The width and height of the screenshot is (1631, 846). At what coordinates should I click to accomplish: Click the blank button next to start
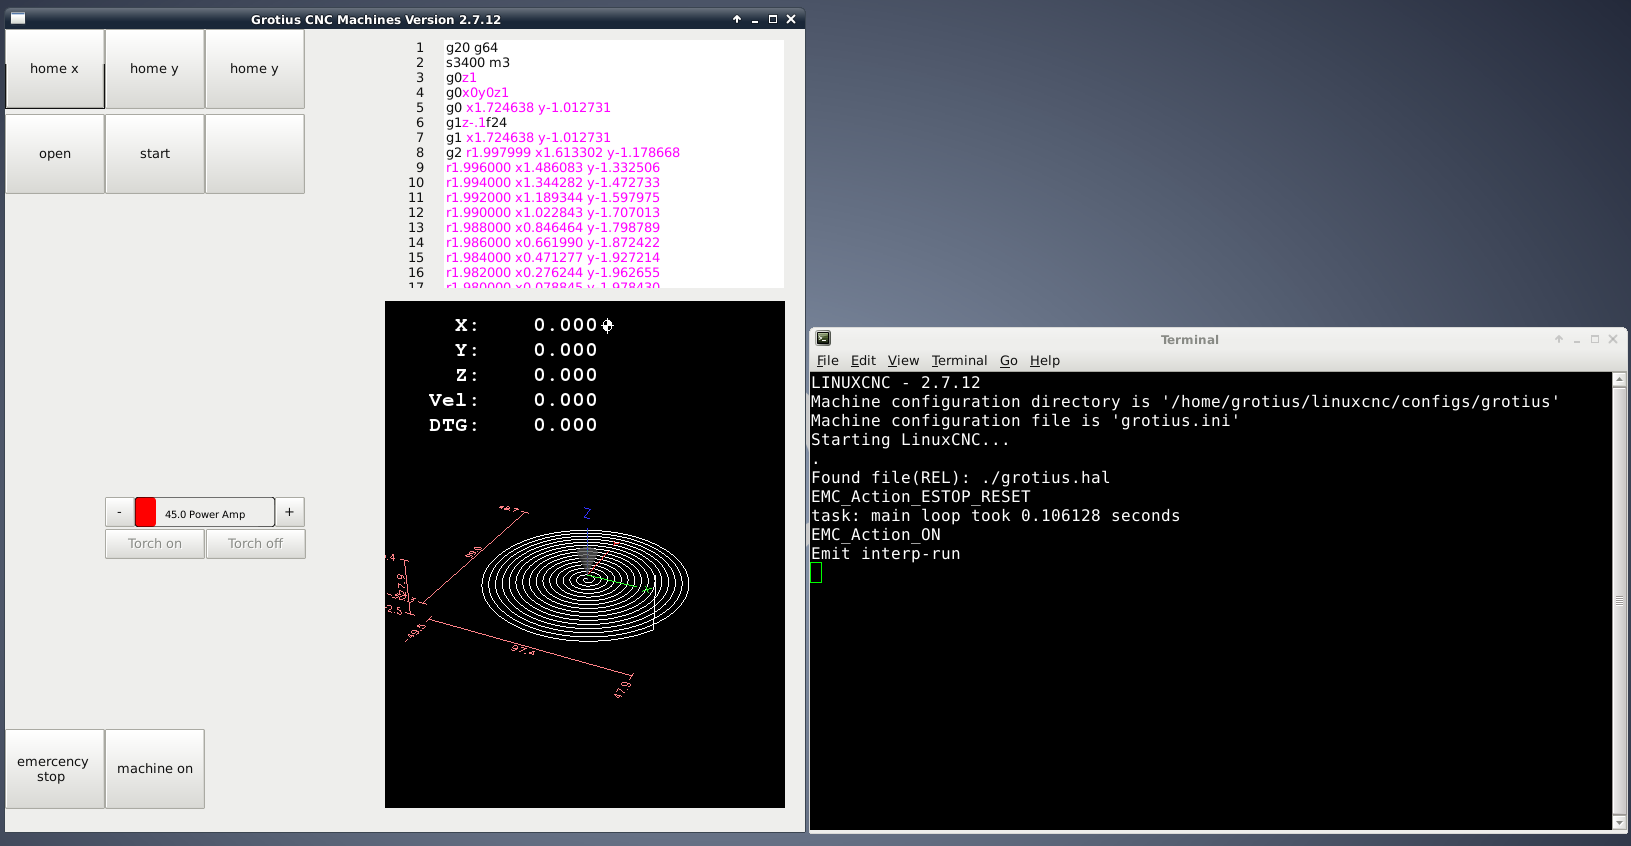tap(255, 154)
